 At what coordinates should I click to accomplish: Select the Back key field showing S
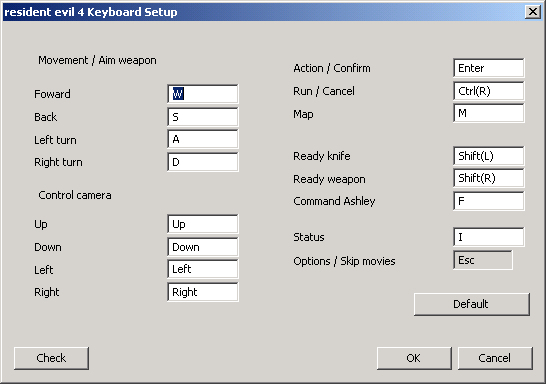pyautogui.click(x=203, y=117)
